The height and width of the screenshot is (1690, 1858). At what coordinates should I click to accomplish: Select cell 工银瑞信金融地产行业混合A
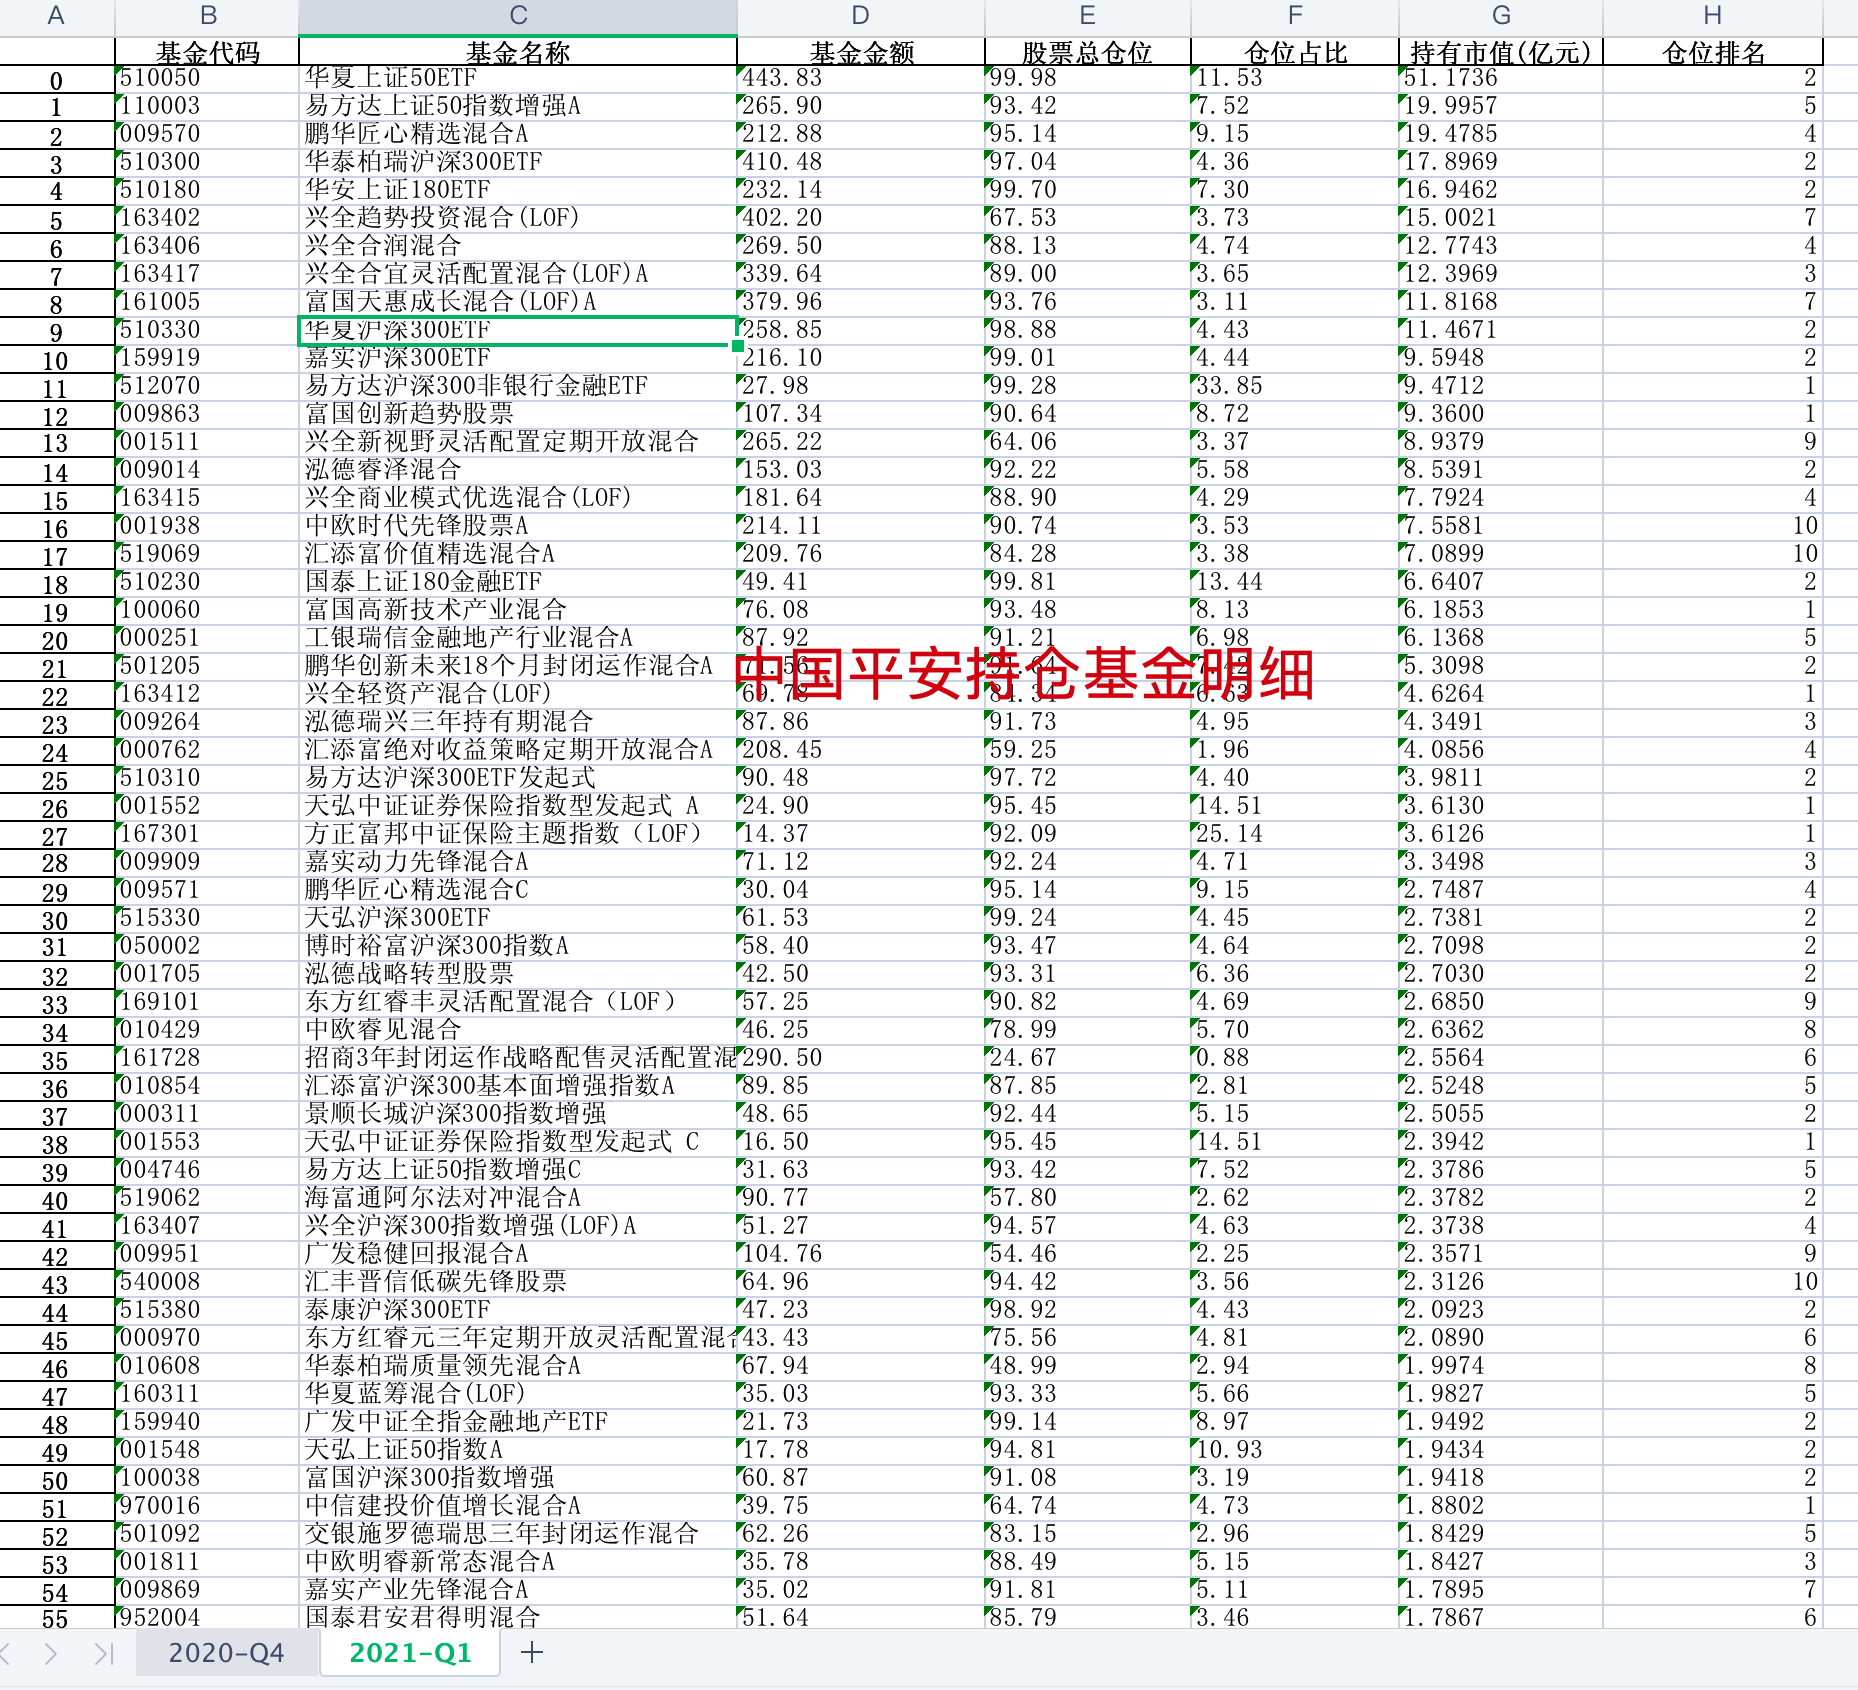[x=518, y=638]
